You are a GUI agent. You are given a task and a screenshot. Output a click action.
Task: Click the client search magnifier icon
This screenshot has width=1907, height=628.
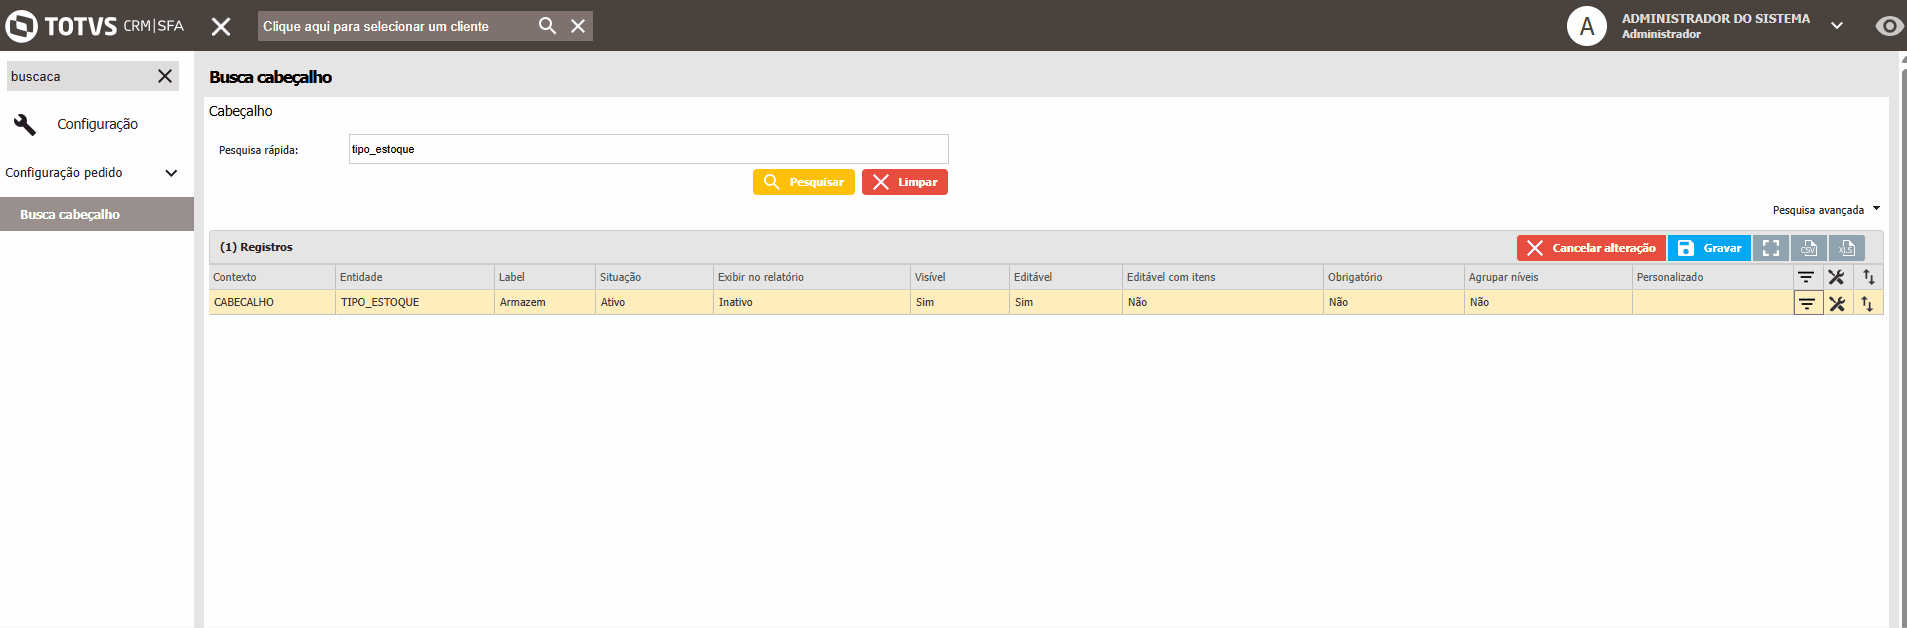[x=547, y=26]
